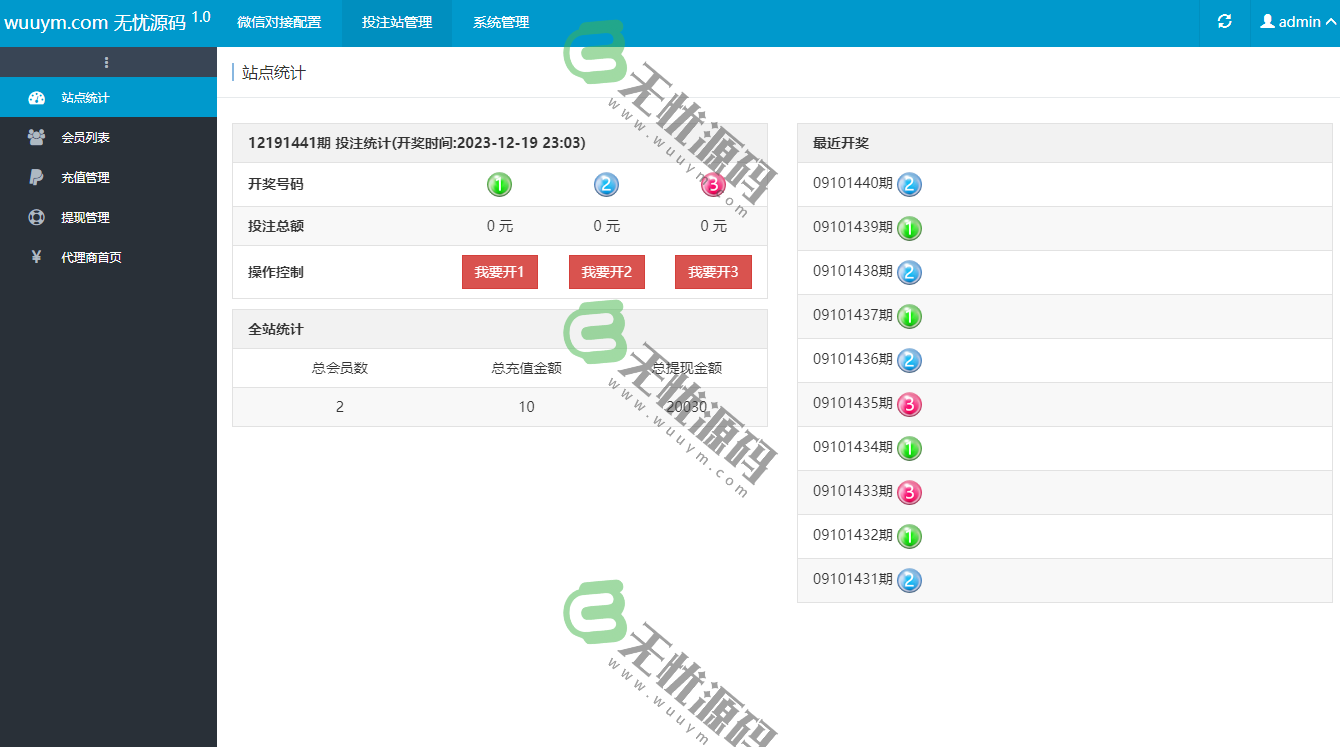Viewport: 1340px width, 747px height.
Task: Select the dashboard icon beside 站点统计
Action: tap(38, 97)
